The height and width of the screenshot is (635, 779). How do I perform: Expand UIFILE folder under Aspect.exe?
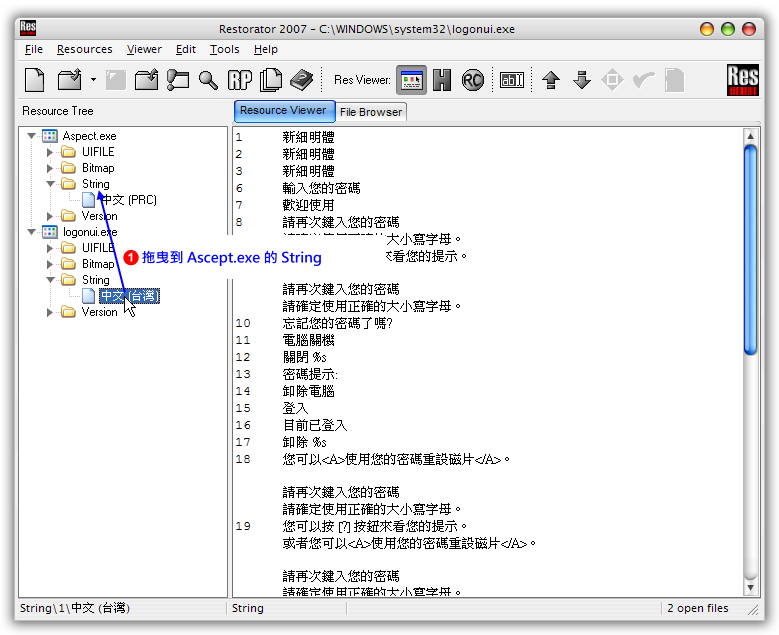pyautogui.click(x=50, y=152)
